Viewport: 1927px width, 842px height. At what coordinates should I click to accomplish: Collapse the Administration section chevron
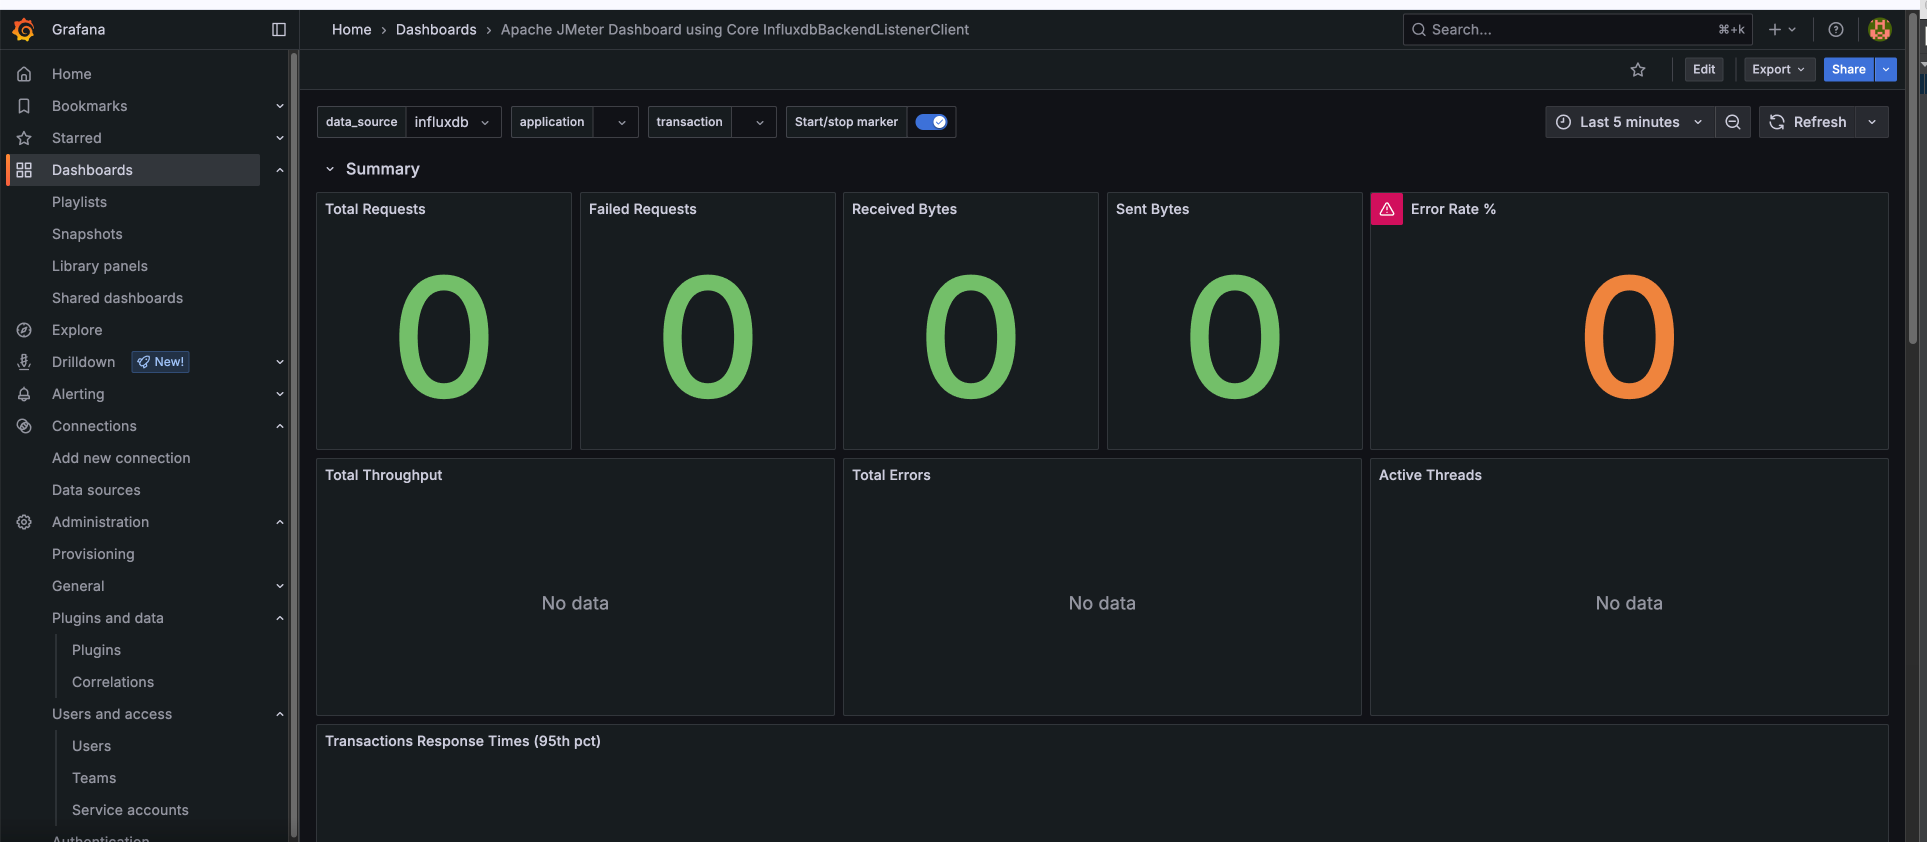[x=280, y=522]
